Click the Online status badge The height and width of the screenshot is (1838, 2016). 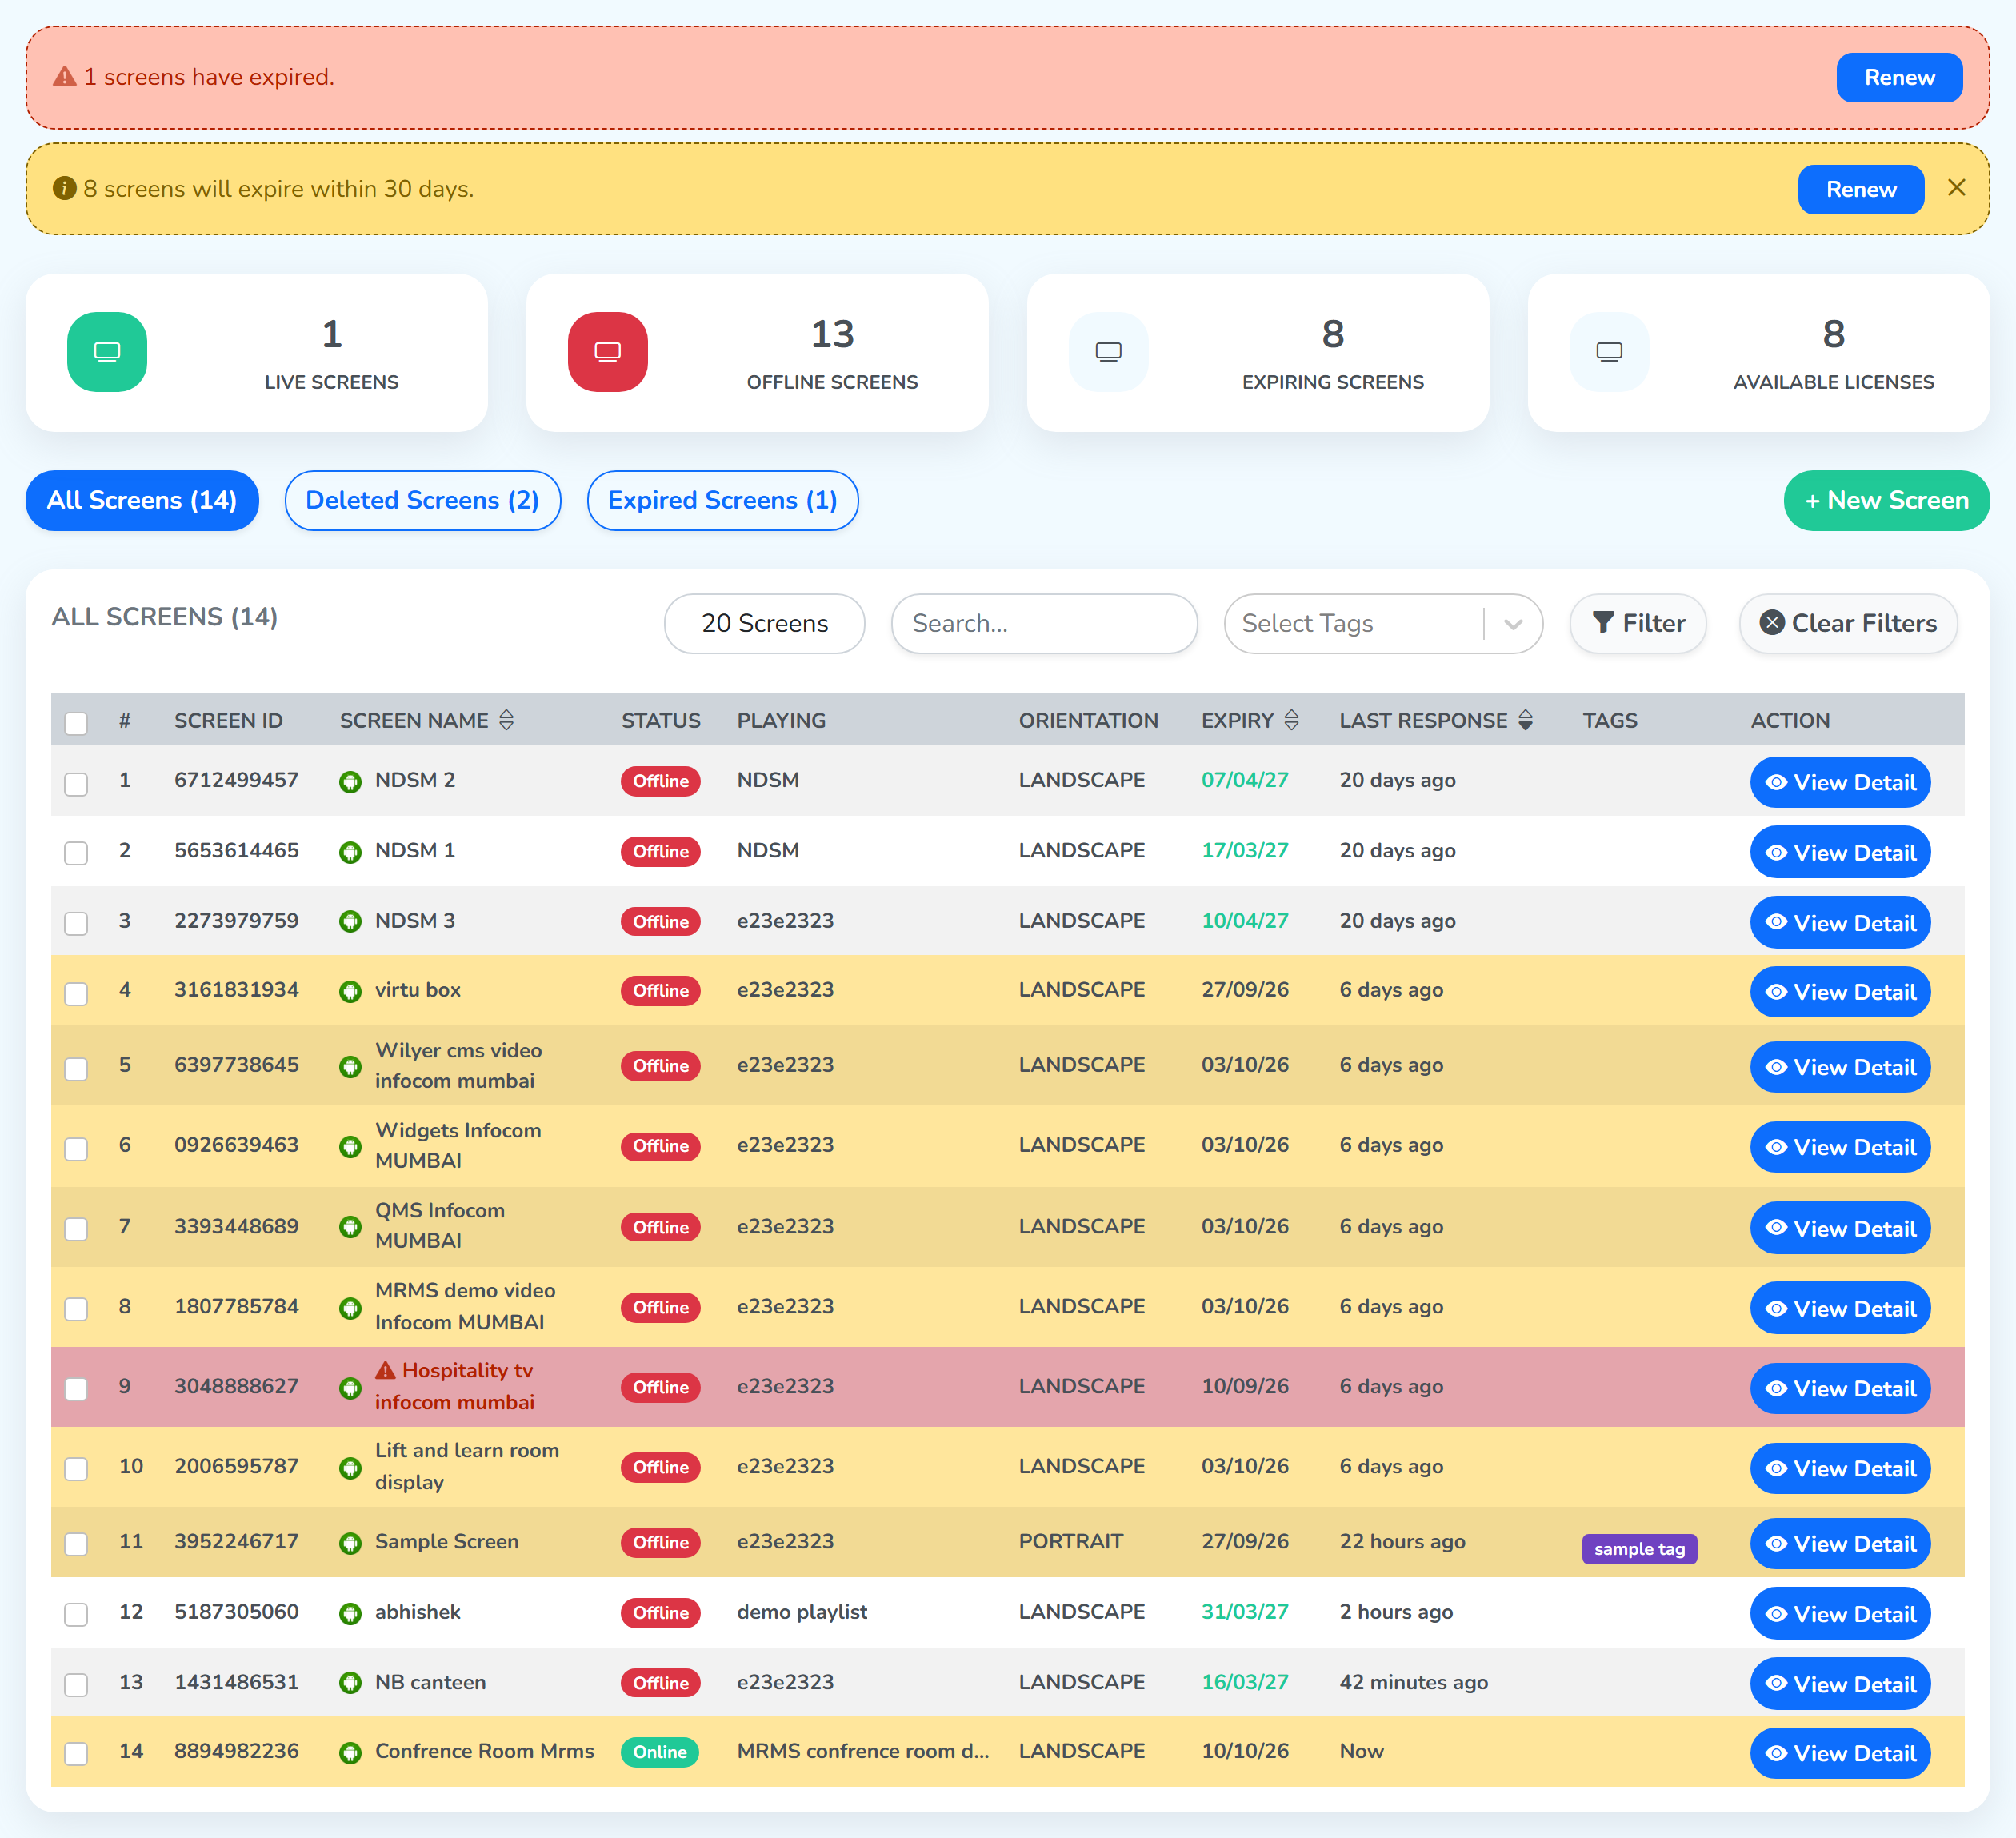pyautogui.click(x=660, y=1752)
